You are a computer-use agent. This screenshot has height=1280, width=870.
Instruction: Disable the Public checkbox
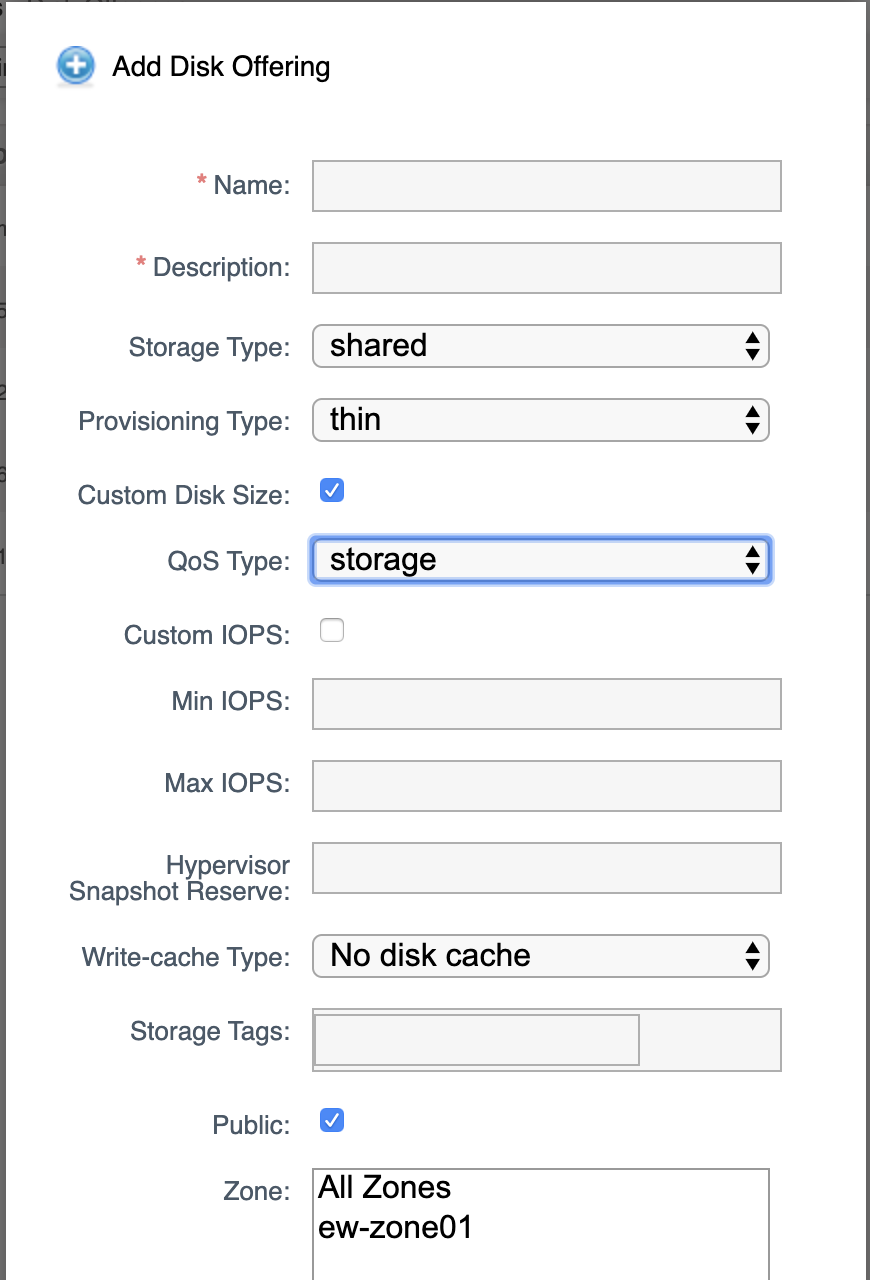tap(331, 1120)
